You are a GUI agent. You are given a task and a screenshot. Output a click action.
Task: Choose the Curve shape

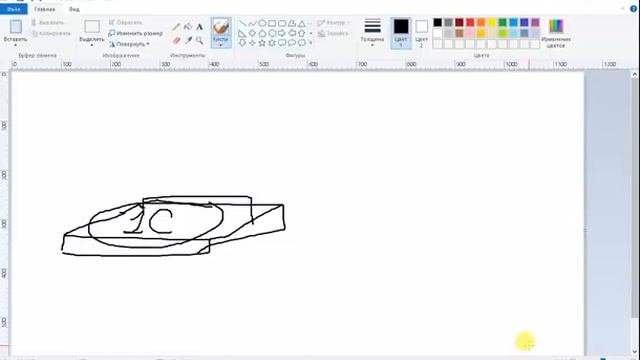(x=252, y=23)
